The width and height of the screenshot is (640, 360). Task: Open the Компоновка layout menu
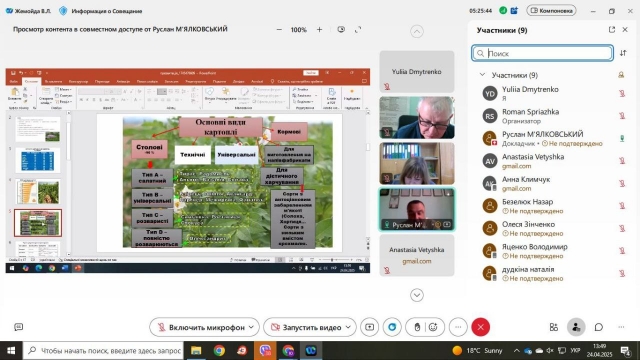pos(551,11)
